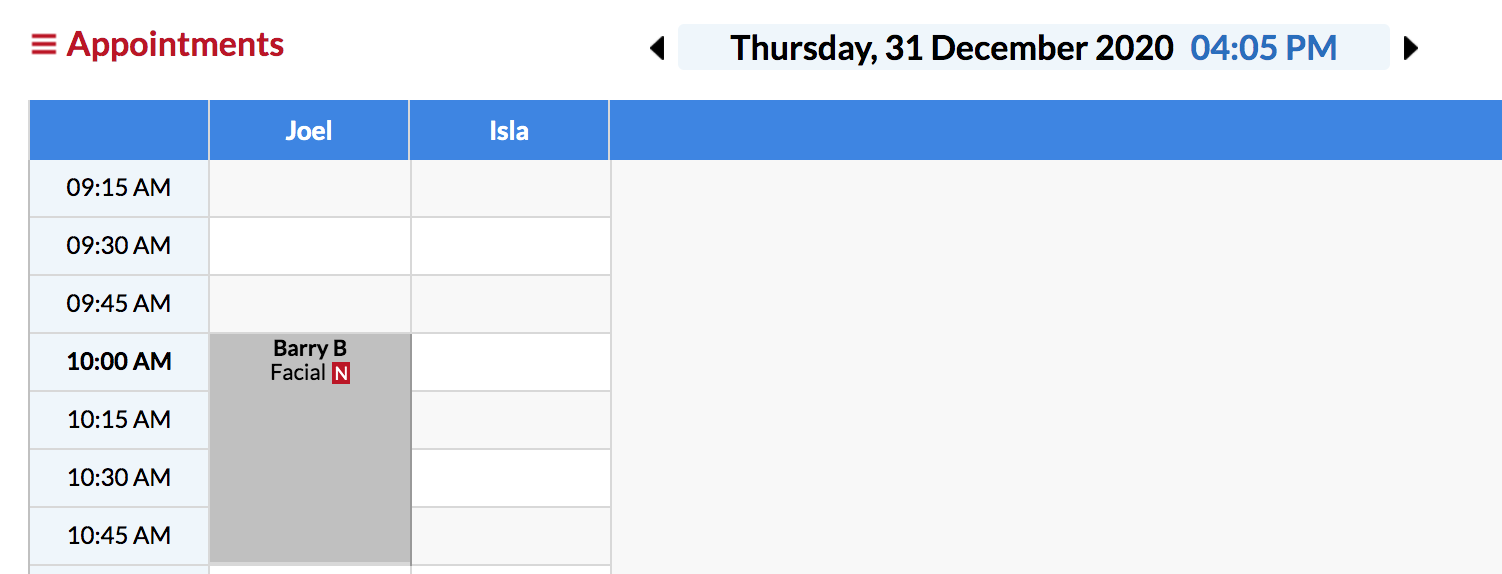Select the 10:00 AM time label

pyautogui.click(x=119, y=362)
